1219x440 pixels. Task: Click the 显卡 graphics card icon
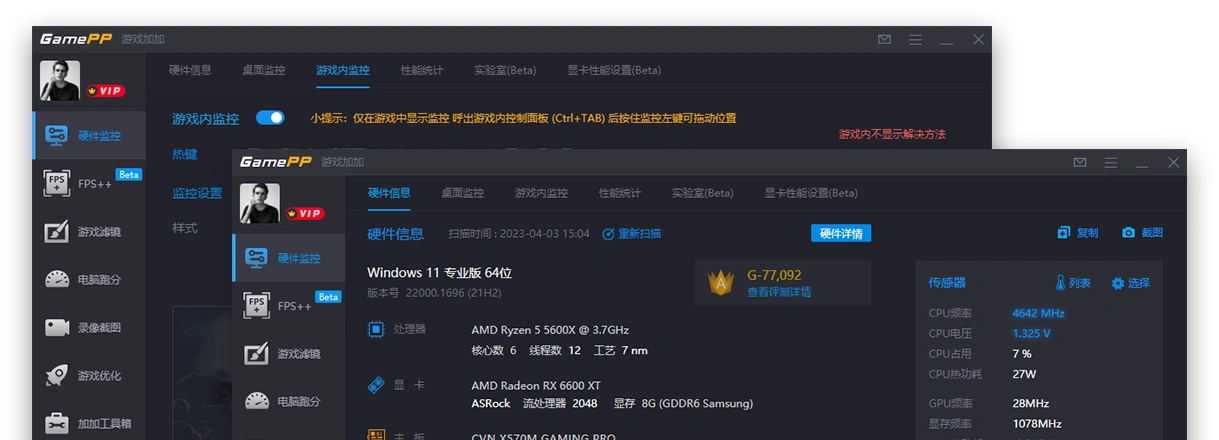click(x=377, y=385)
